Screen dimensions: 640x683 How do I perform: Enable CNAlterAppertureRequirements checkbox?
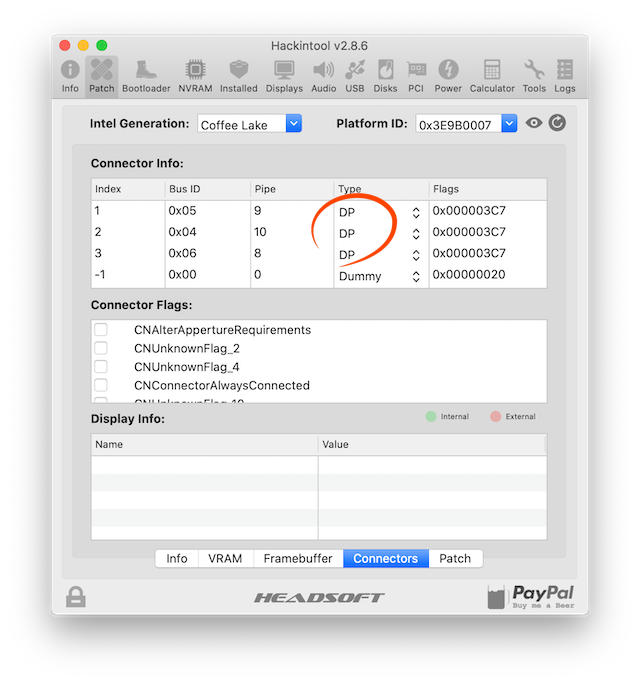[x=101, y=330]
